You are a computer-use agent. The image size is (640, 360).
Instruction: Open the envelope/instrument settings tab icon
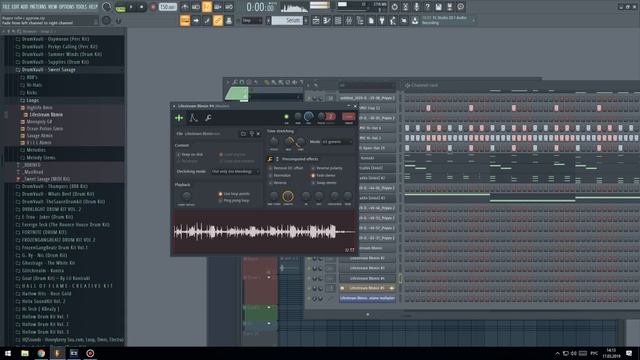pos(193,118)
